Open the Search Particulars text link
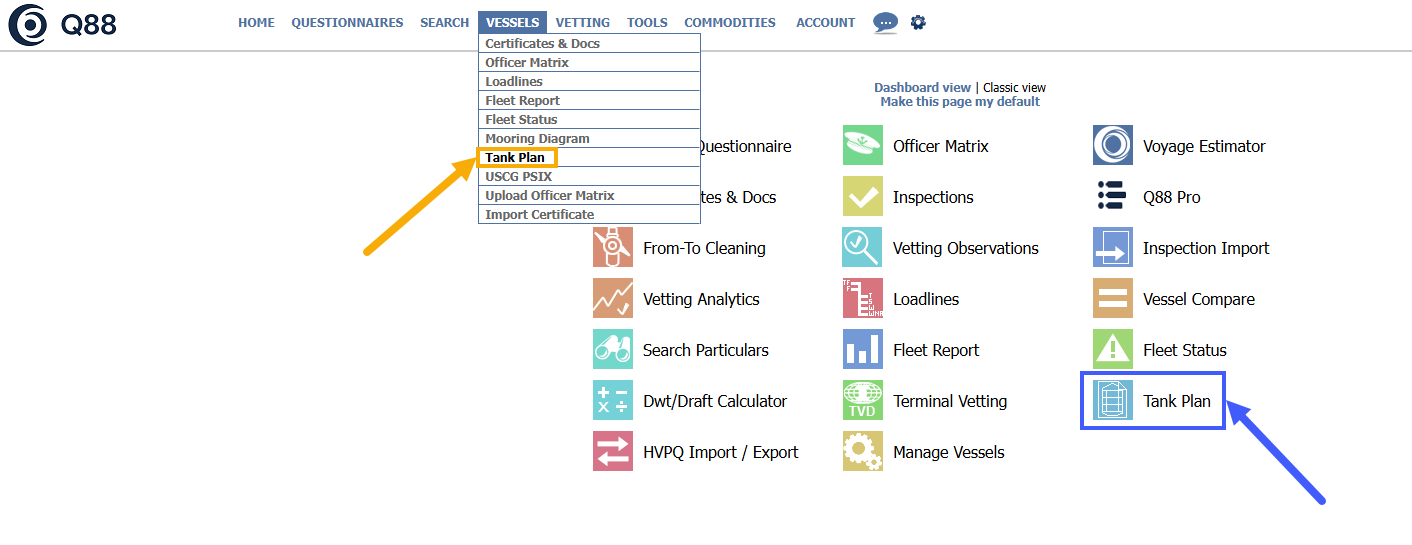 tap(706, 350)
